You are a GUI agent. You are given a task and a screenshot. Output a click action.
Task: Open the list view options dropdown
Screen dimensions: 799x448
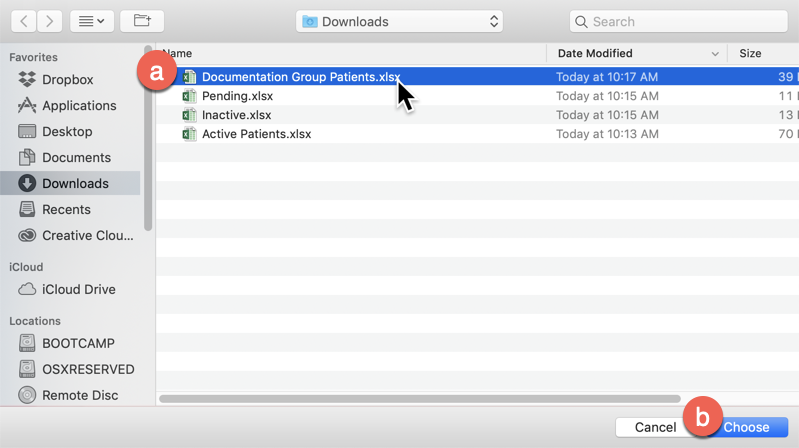click(92, 21)
